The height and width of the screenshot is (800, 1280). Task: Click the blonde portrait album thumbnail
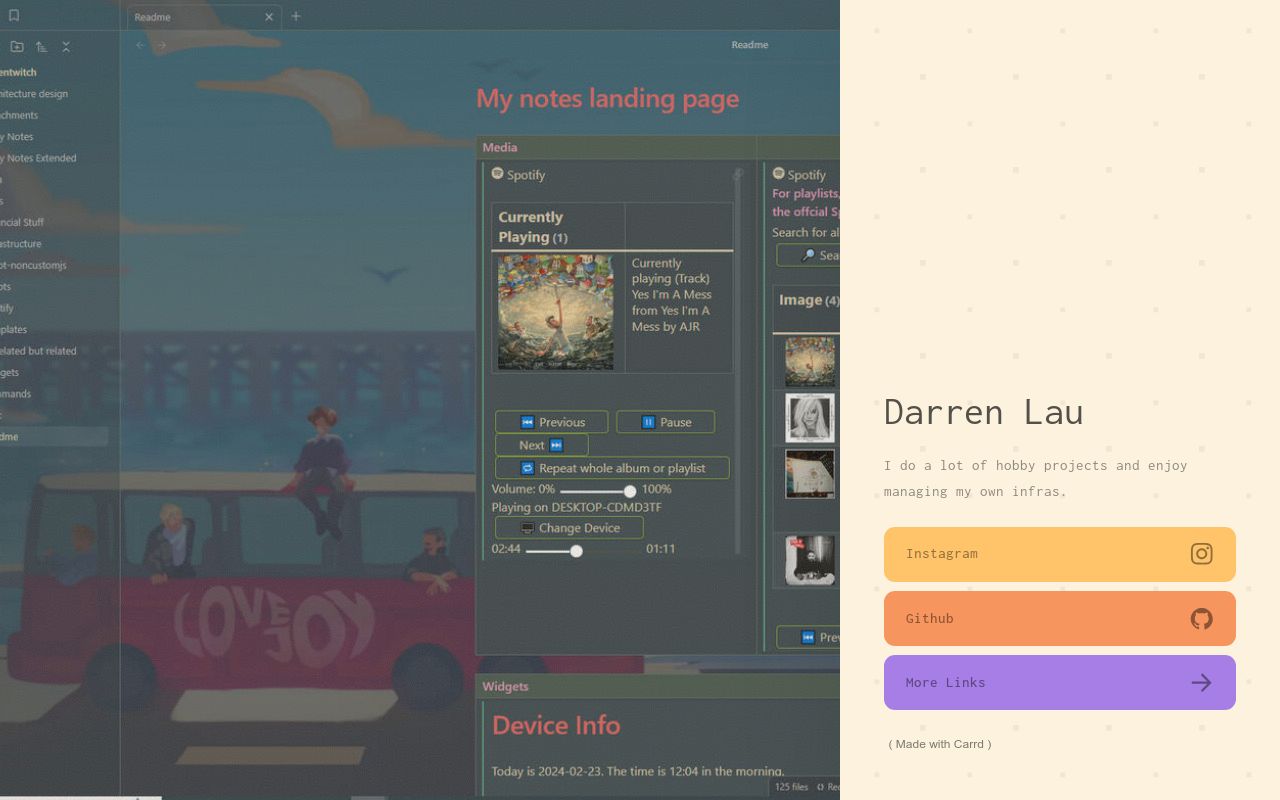click(810, 418)
